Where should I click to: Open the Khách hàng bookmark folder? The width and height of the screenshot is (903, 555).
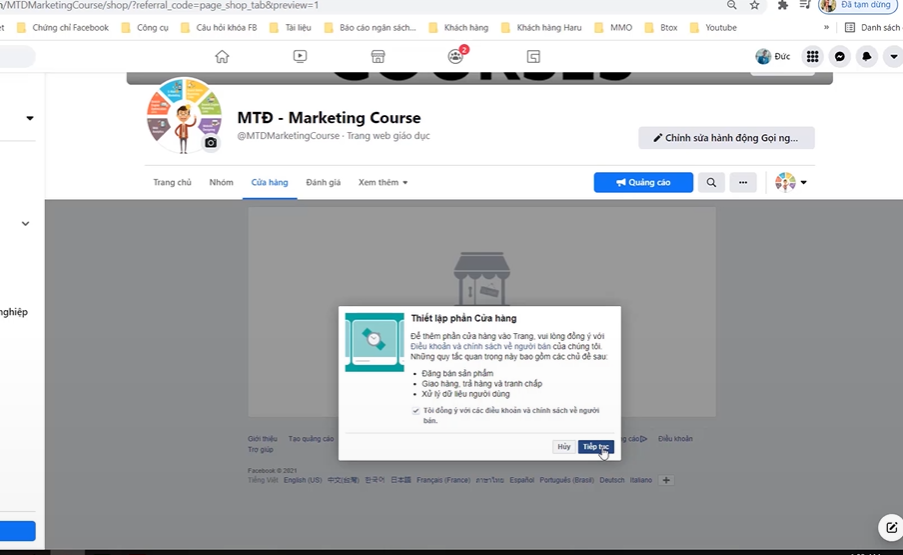(x=458, y=28)
